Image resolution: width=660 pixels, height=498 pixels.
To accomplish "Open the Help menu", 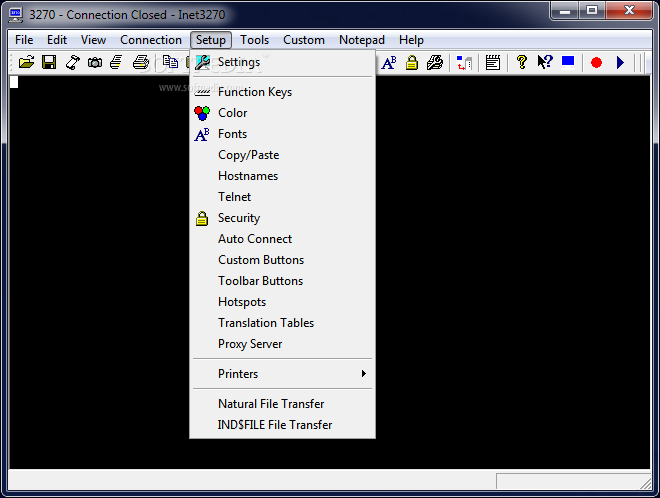I will point(411,40).
